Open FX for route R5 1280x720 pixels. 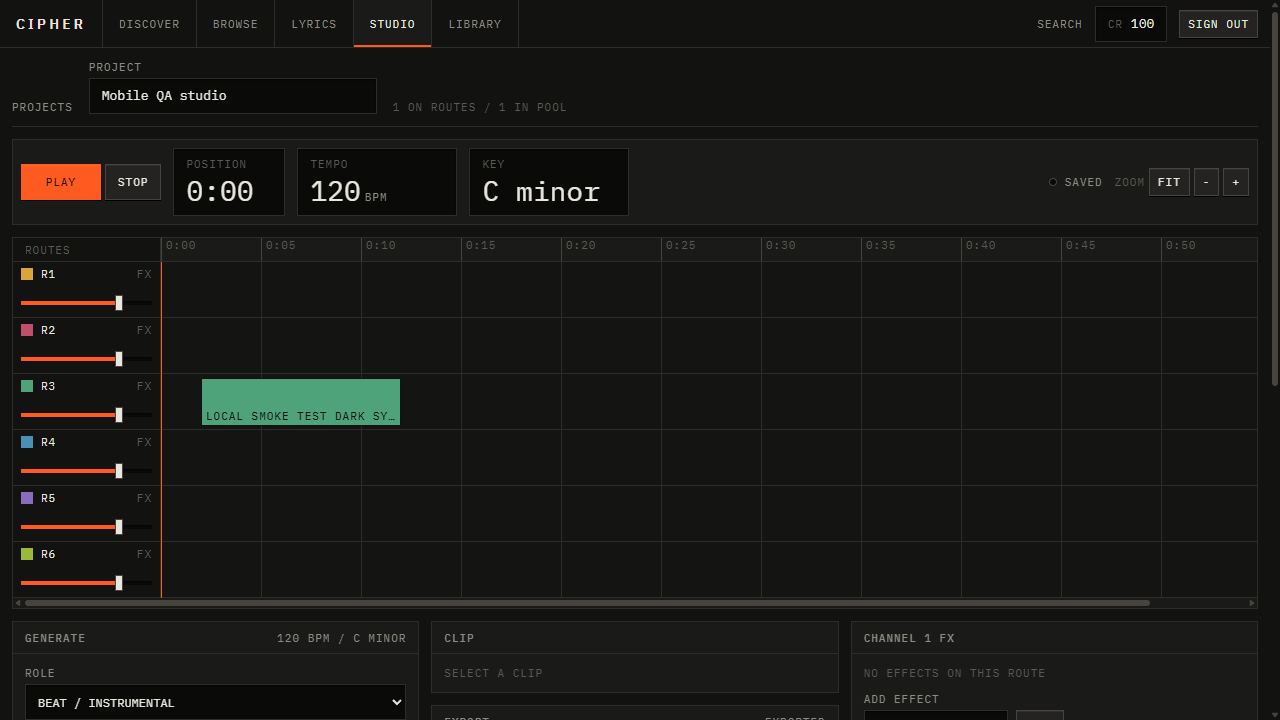click(144, 498)
